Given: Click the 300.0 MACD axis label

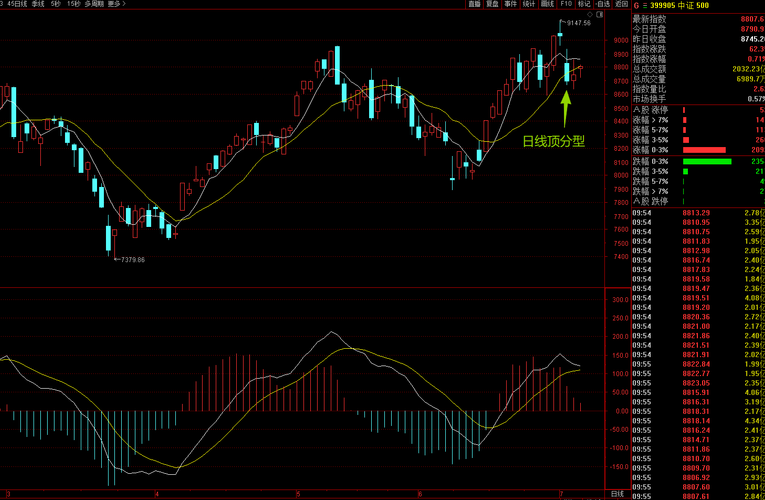Looking at the screenshot, I should click(621, 300).
